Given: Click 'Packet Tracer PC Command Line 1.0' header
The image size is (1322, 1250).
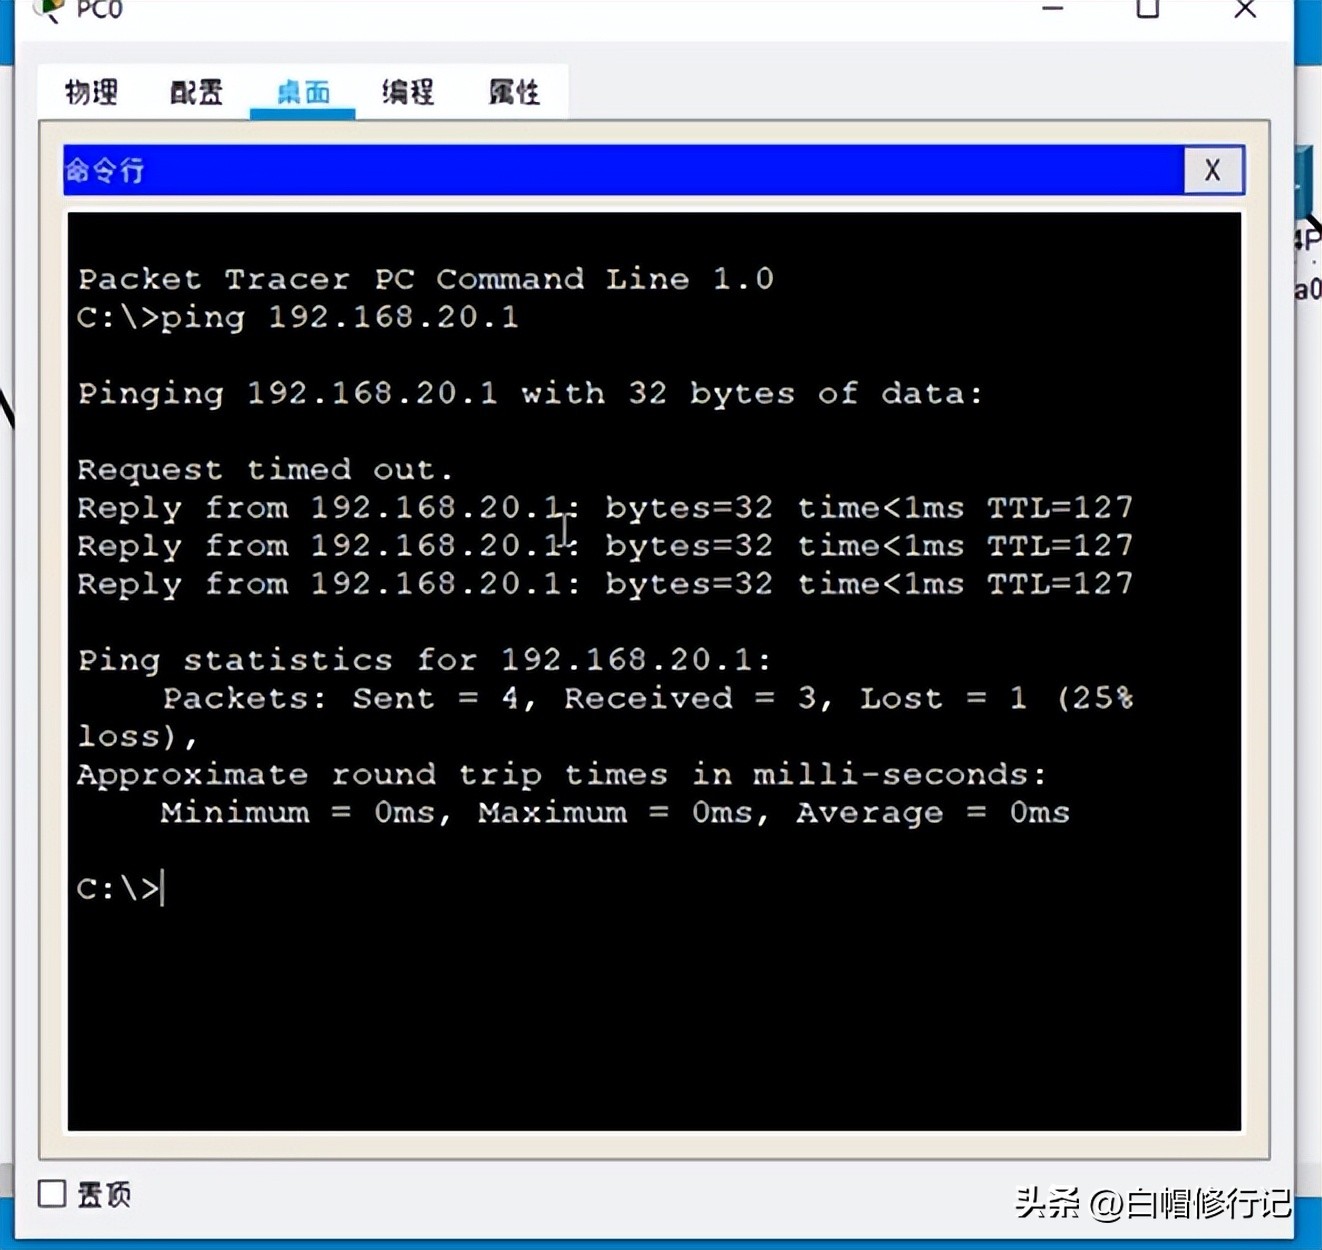Looking at the screenshot, I should coord(426,278).
